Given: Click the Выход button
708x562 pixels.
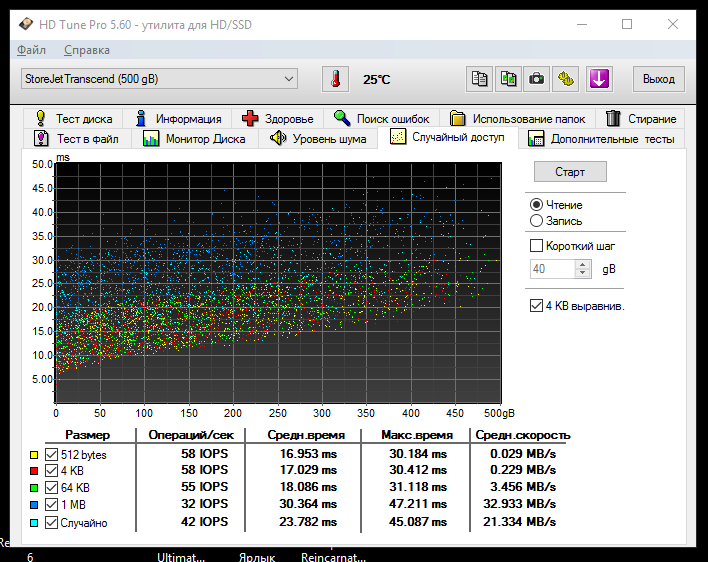Looking at the screenshot, I should pos(658,79).
